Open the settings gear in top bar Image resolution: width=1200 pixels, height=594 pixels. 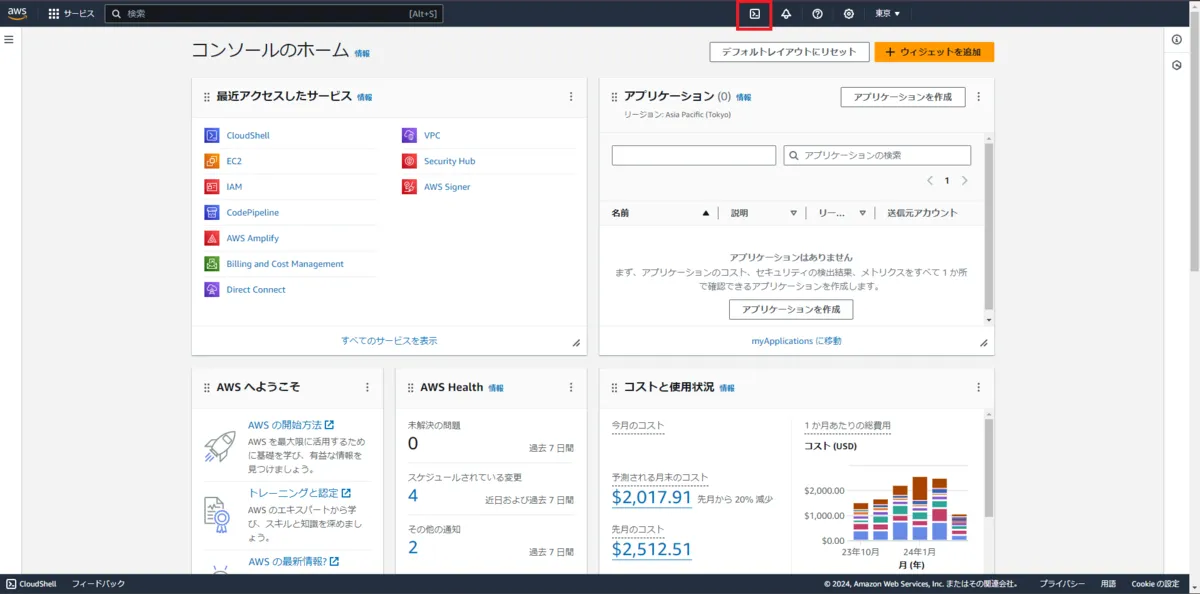point(848,14)
